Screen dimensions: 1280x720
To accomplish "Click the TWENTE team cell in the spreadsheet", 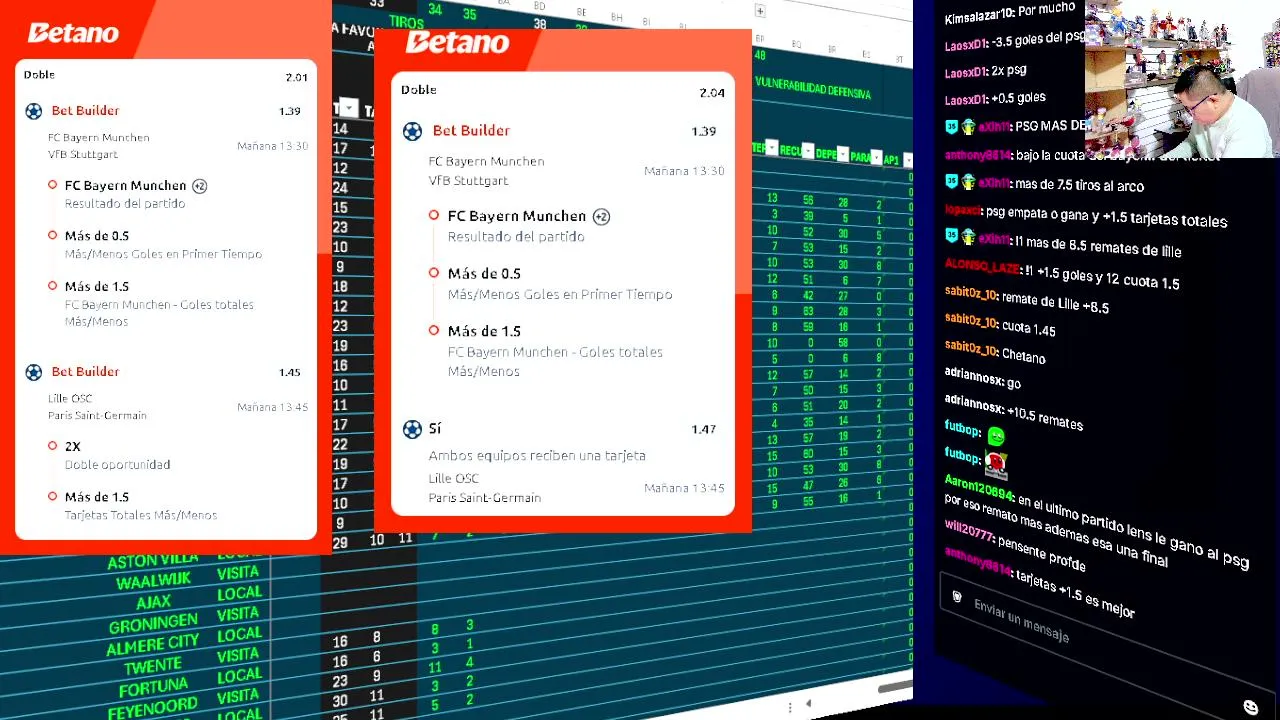I will (153, 667).
